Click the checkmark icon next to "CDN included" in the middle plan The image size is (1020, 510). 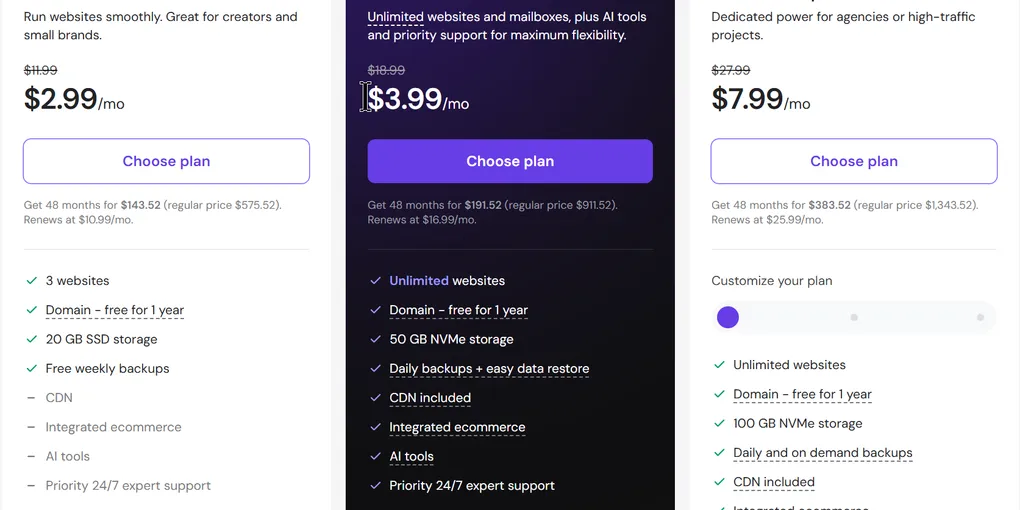375,398
